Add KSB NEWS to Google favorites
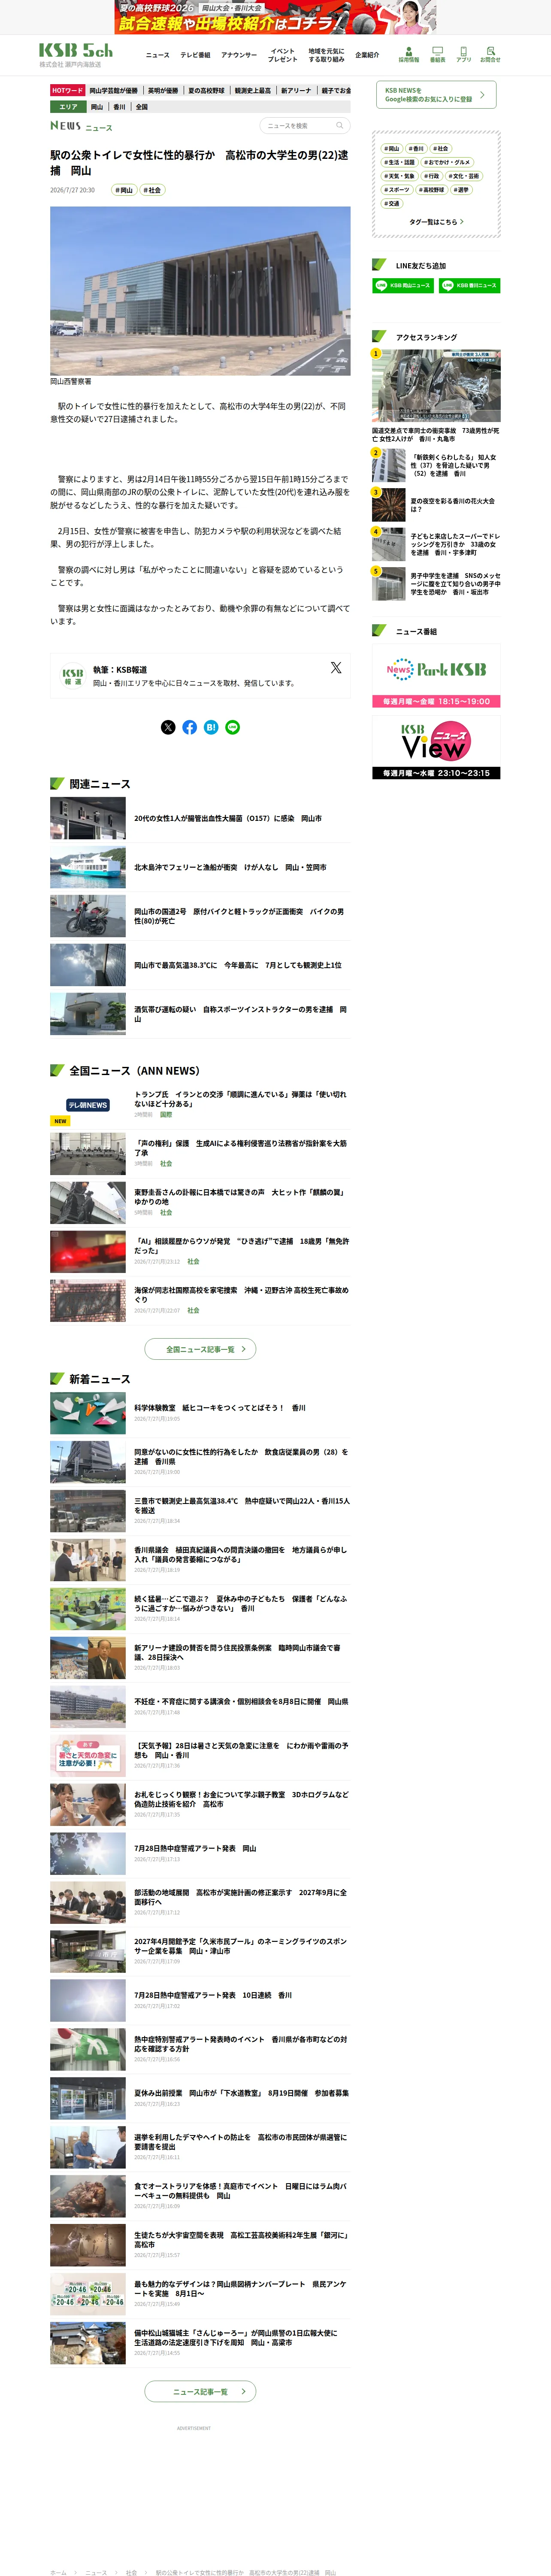 (436, 95)
